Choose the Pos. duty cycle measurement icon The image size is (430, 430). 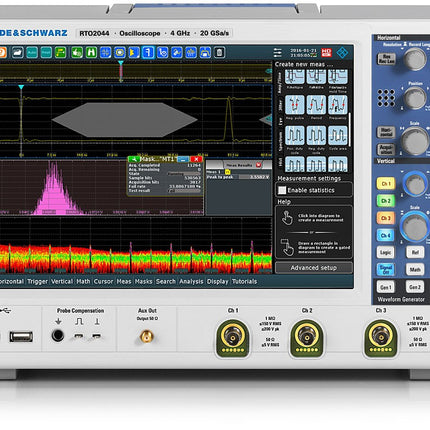tap(295, 135)
